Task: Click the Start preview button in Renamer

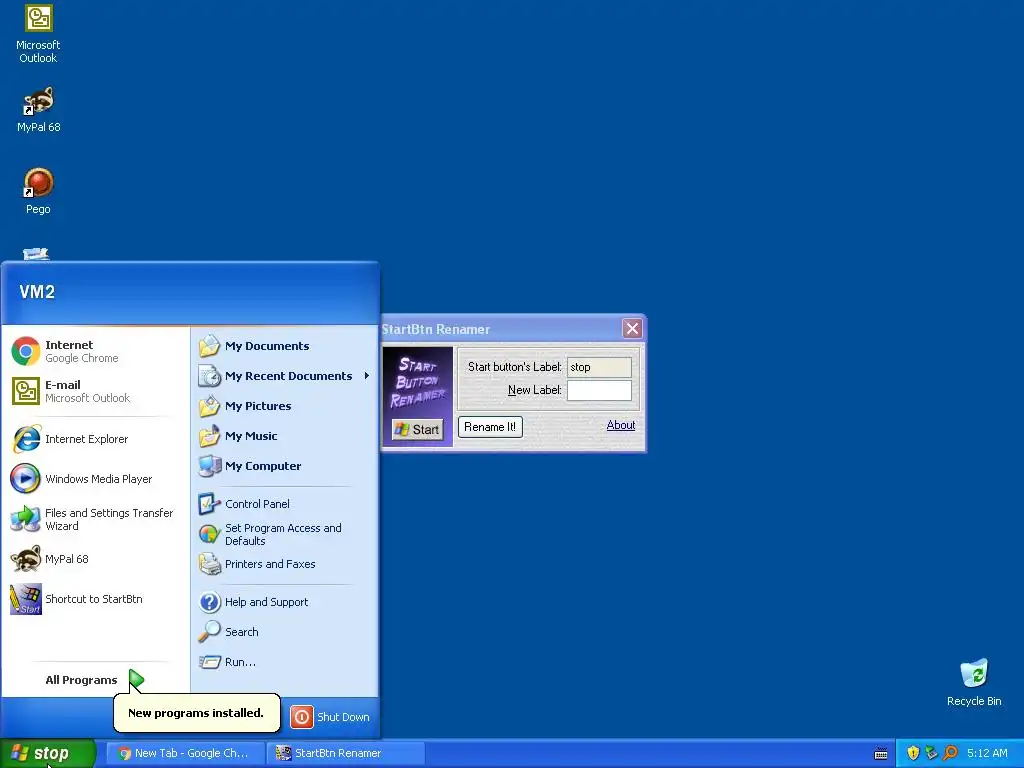Action: tap(418, 430)
